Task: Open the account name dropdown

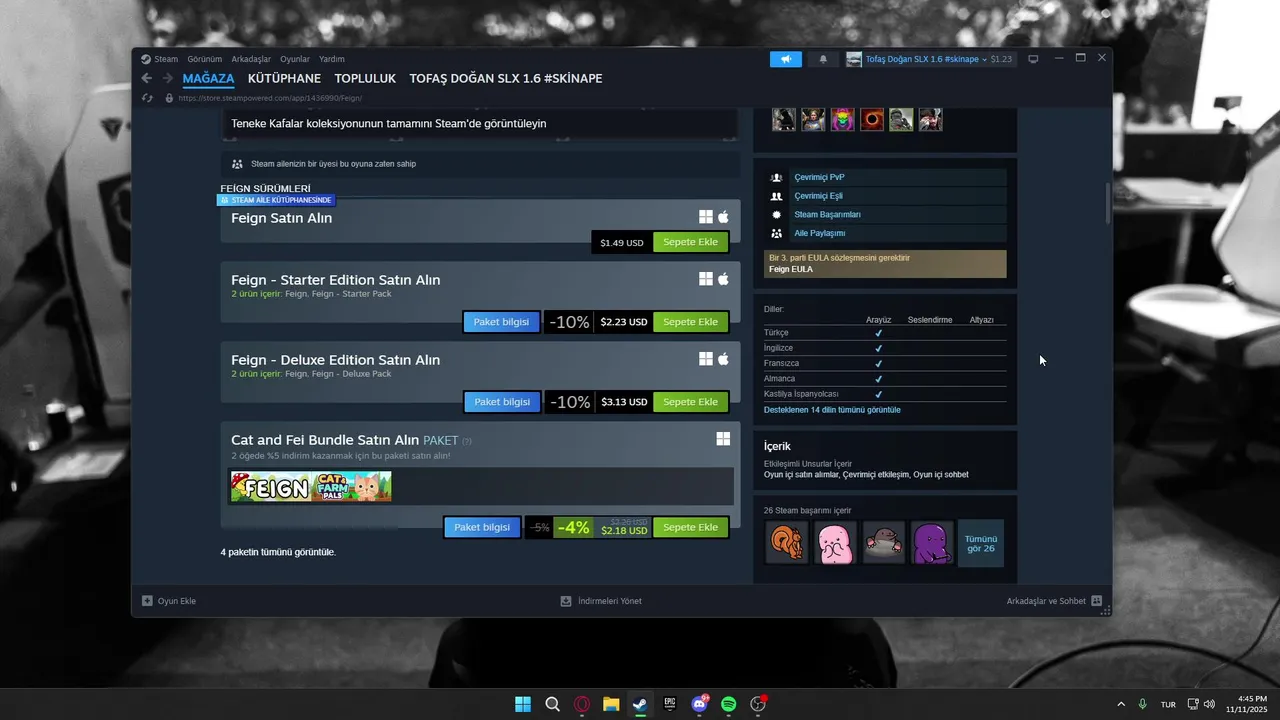Action: [x=925, y=59]
